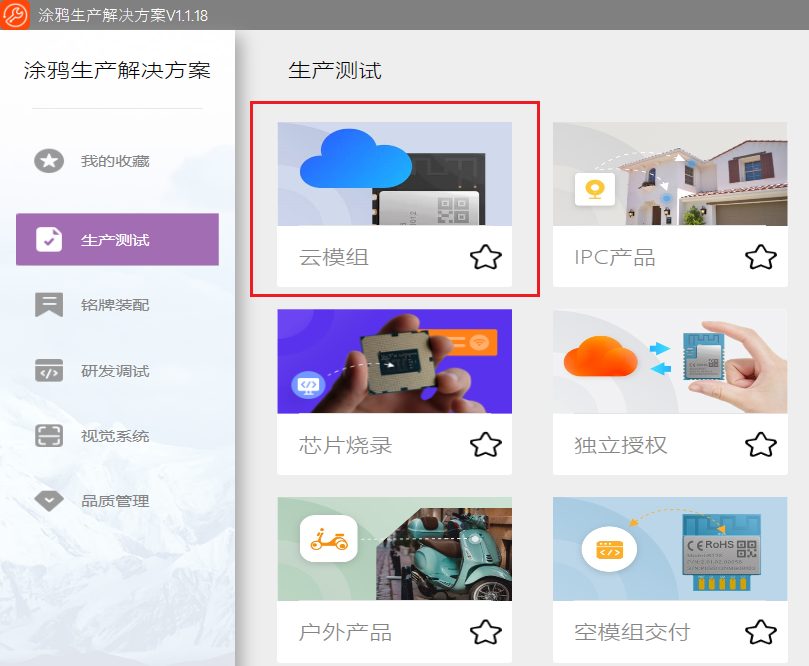Click the 芯片烧录 card label

(x=345, y=445)
